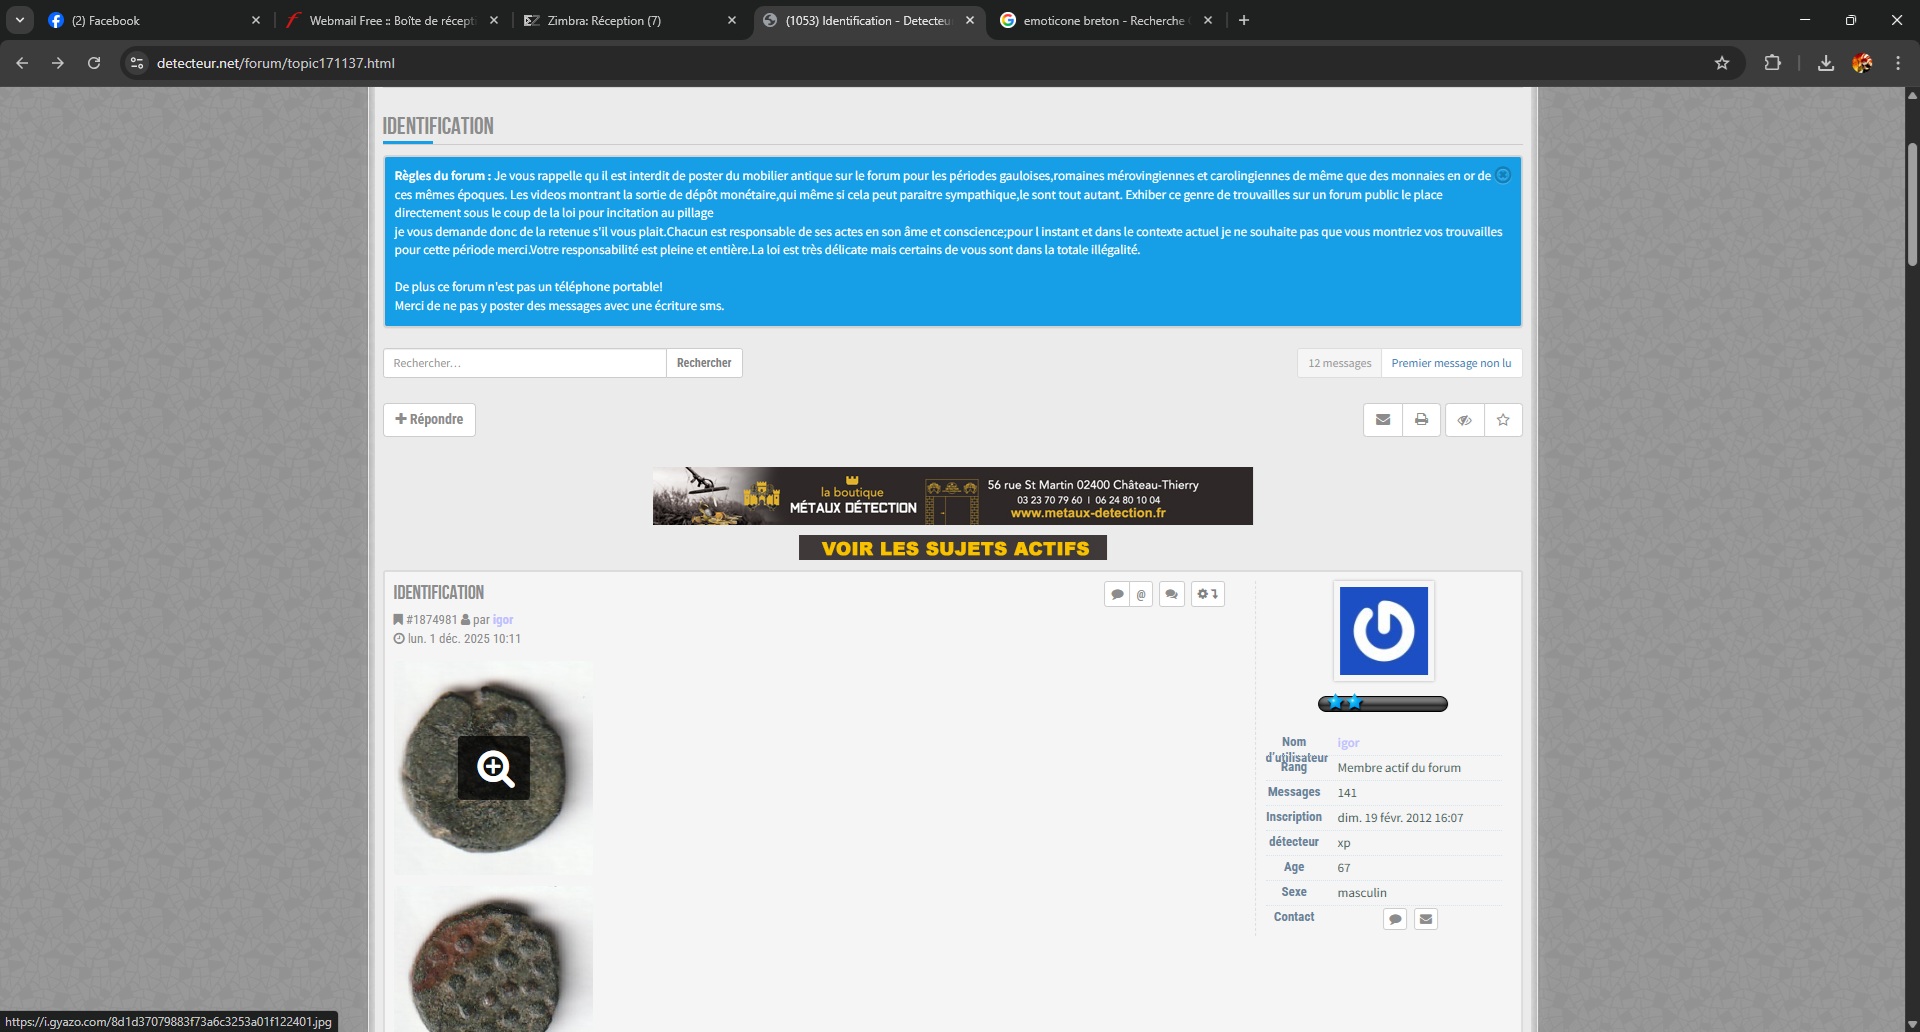Bookmark this page with the star
The height and width of the screenshot is (1032, 1920).
point(1722,63)
